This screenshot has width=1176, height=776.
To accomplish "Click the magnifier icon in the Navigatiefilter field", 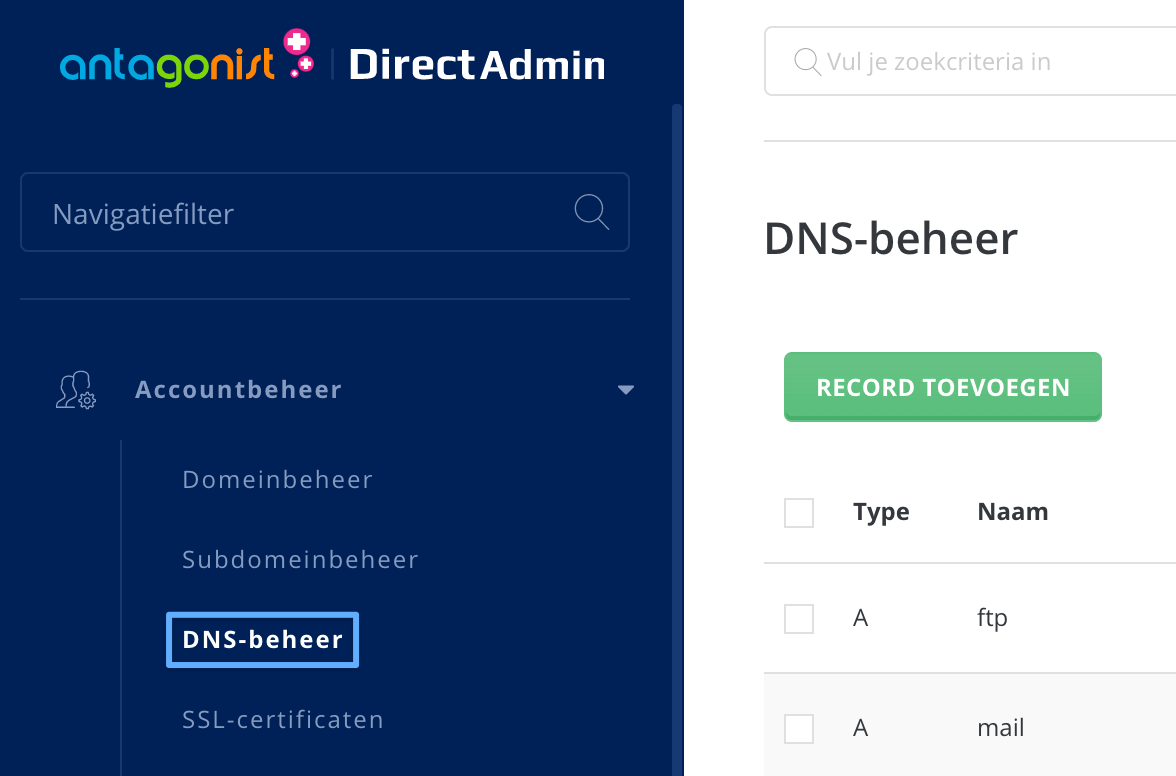I will 591,212.
